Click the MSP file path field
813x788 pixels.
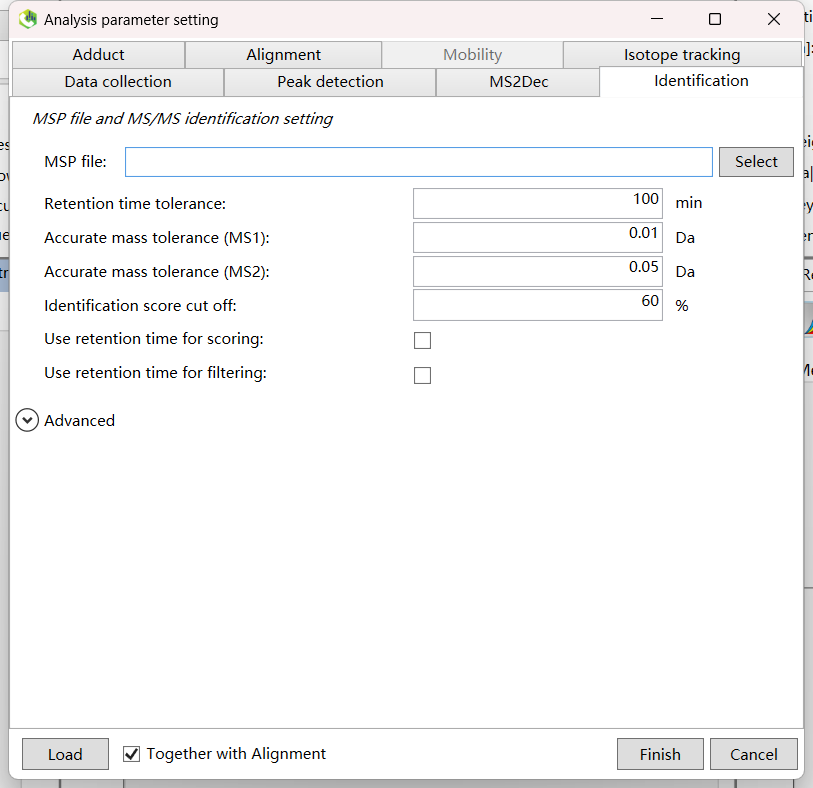[418, 162]
